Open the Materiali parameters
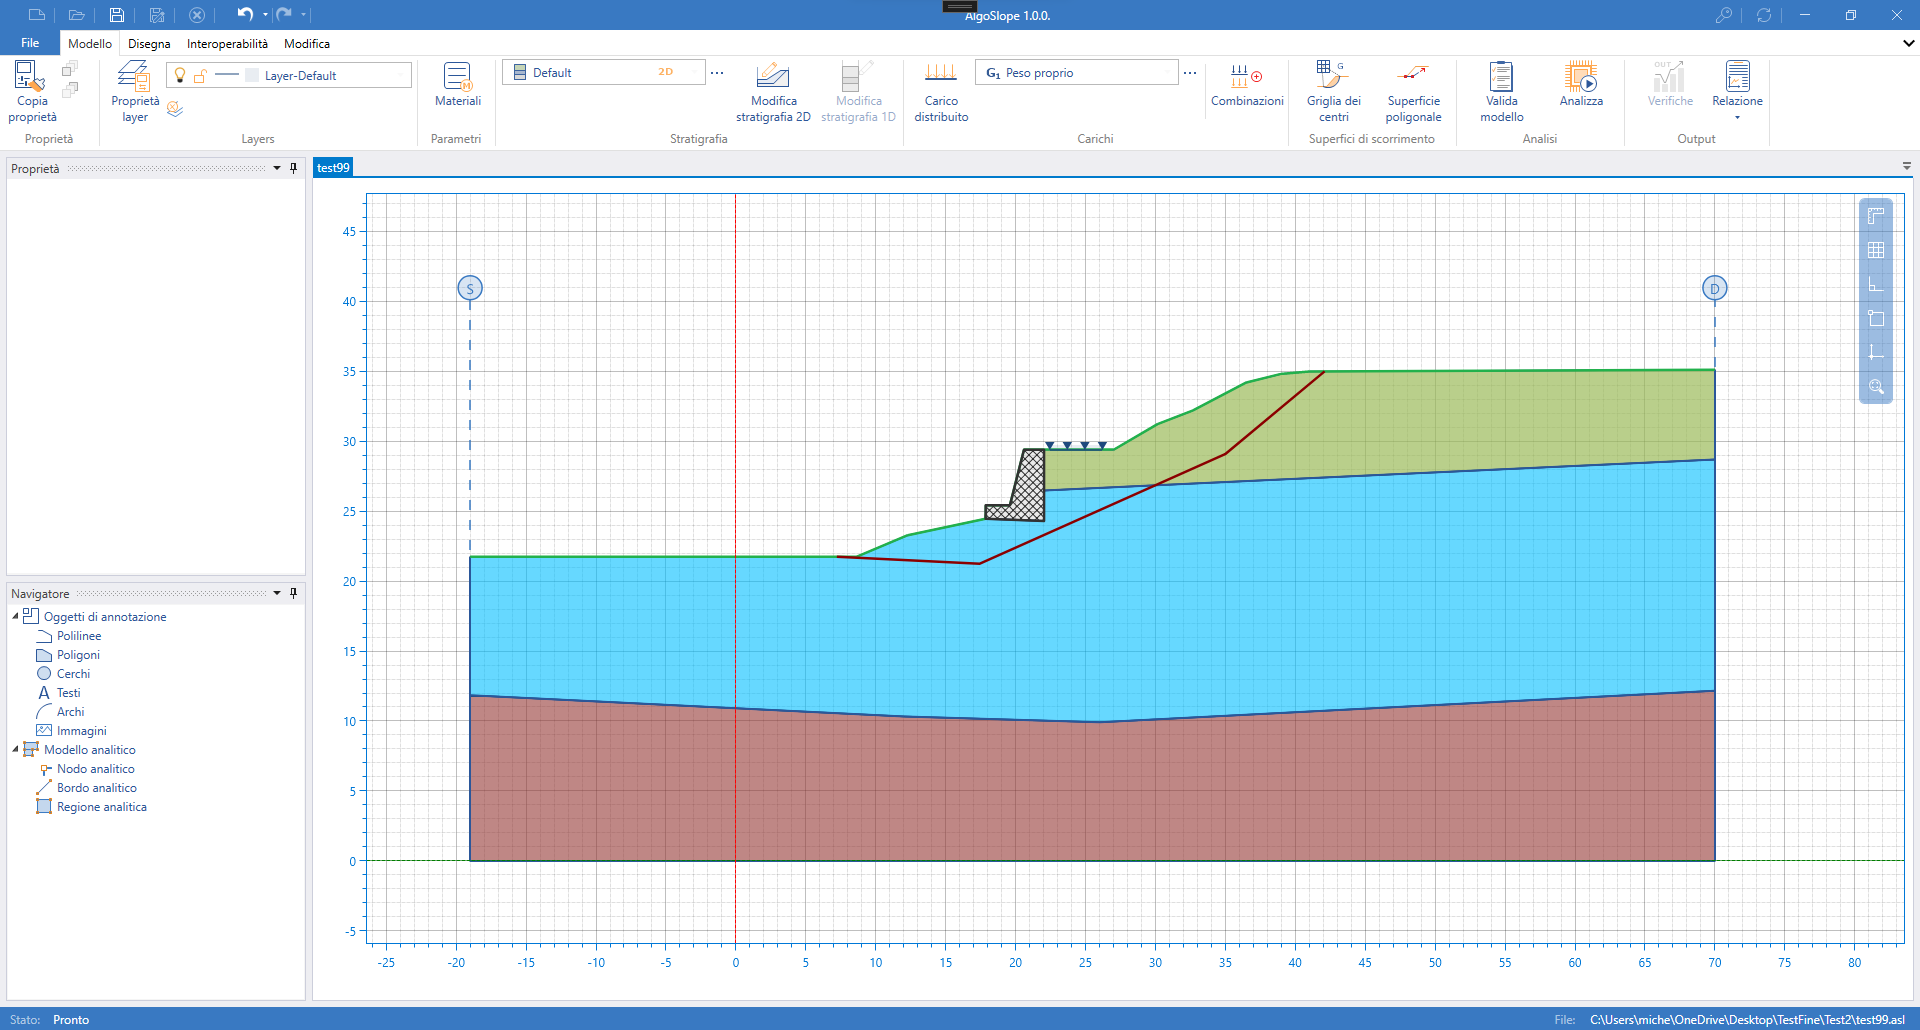 [458, 85]
